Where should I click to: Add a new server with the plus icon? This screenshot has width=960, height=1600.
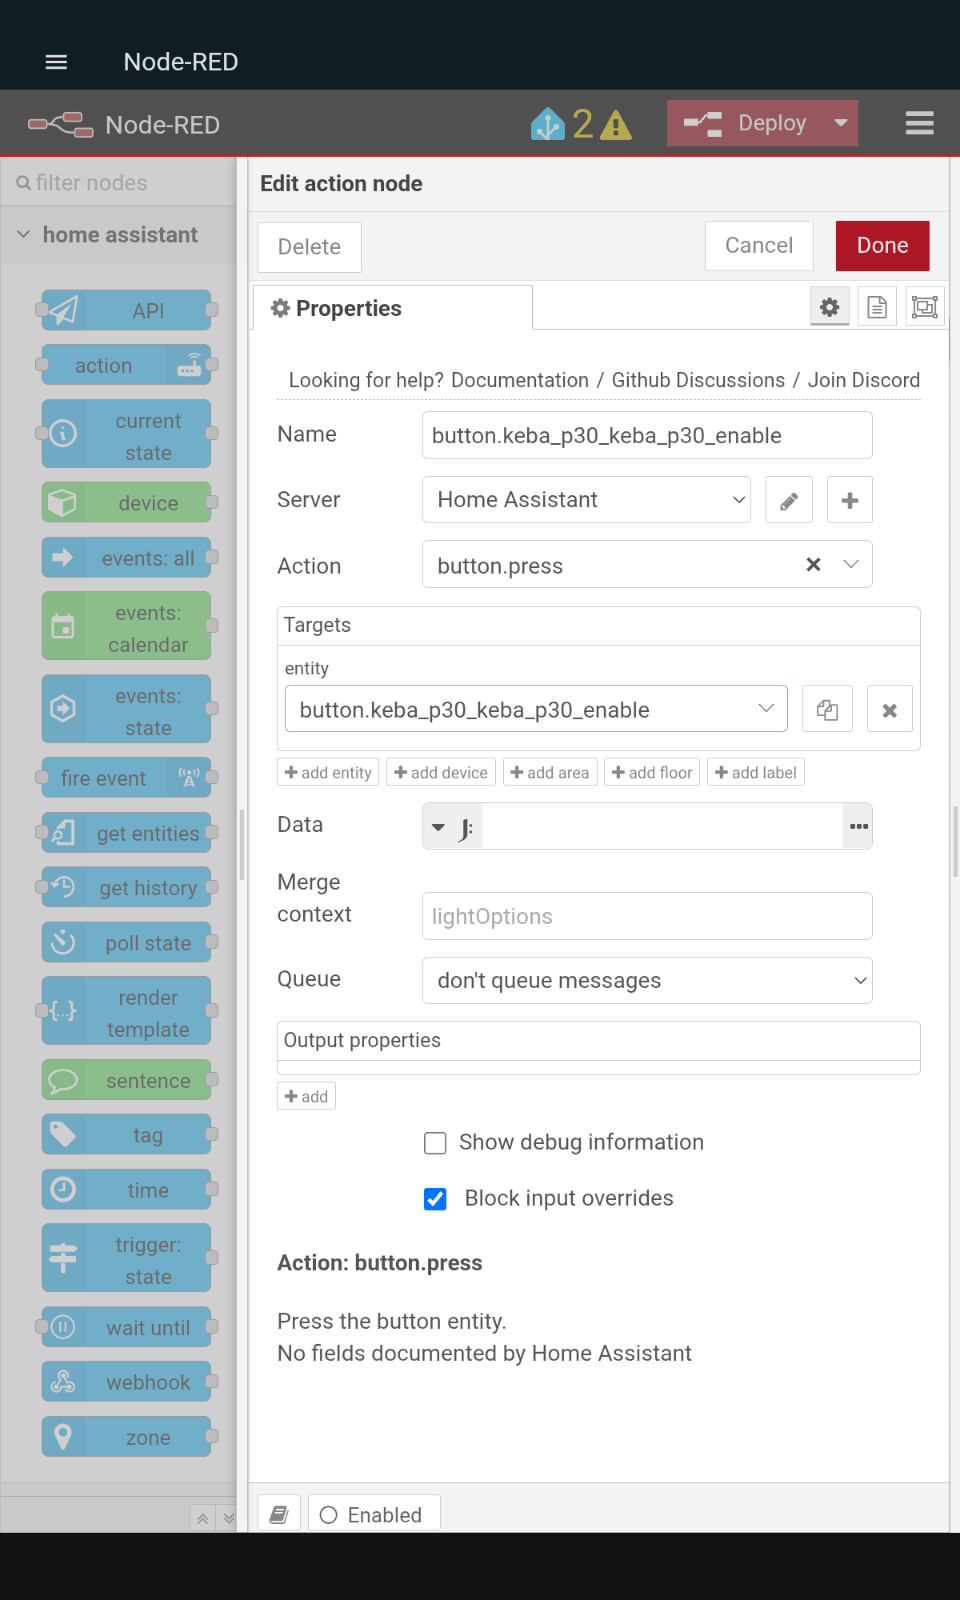tap(850, 500)
